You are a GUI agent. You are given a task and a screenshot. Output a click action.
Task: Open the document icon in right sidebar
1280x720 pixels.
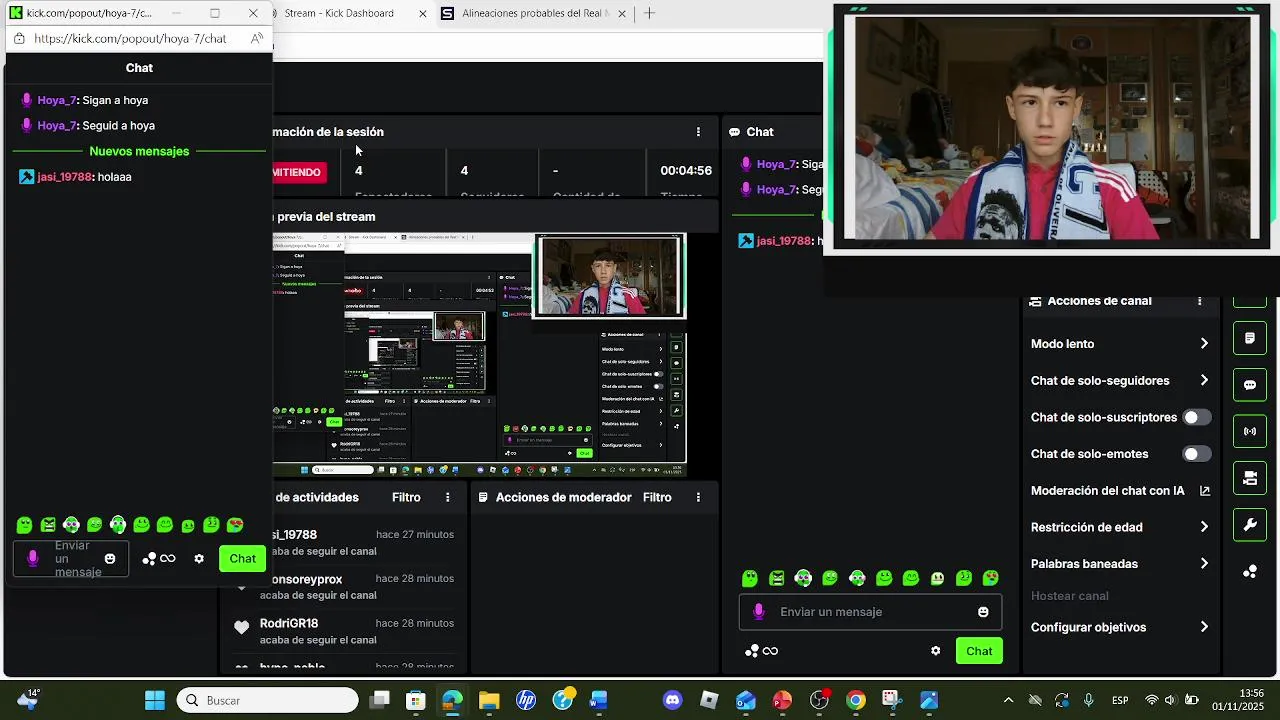click(x=1250, y=339)
